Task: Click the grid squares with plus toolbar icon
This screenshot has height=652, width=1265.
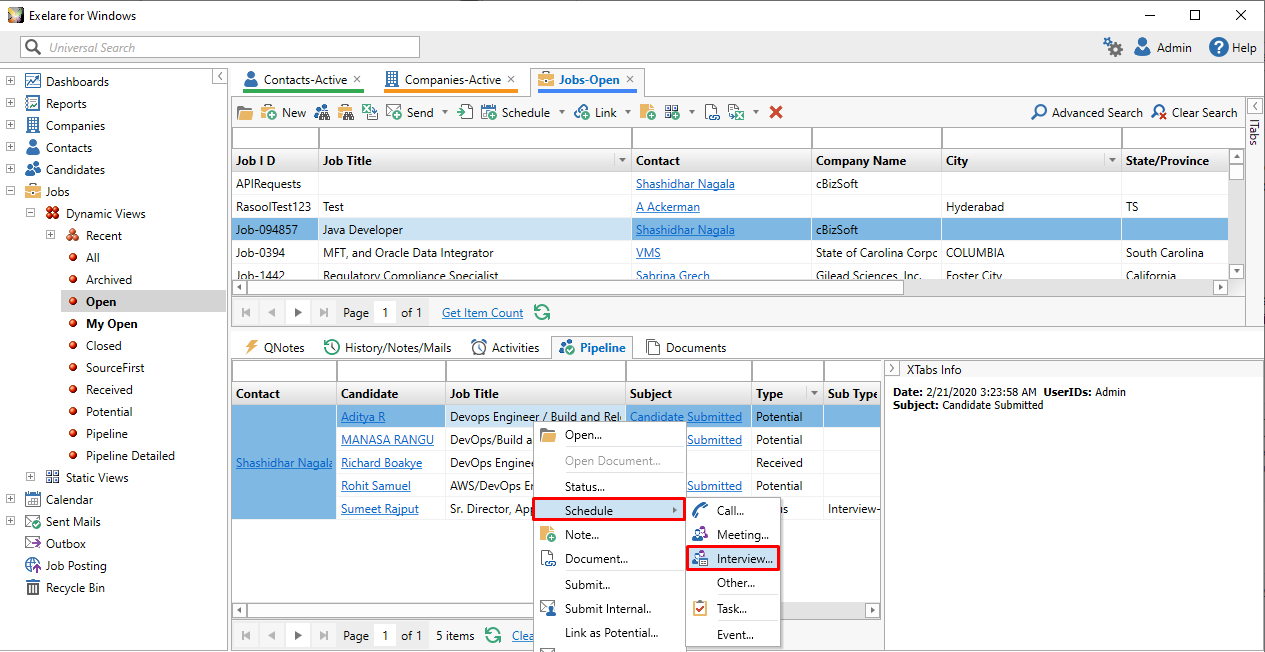Action: coord(672,113)
